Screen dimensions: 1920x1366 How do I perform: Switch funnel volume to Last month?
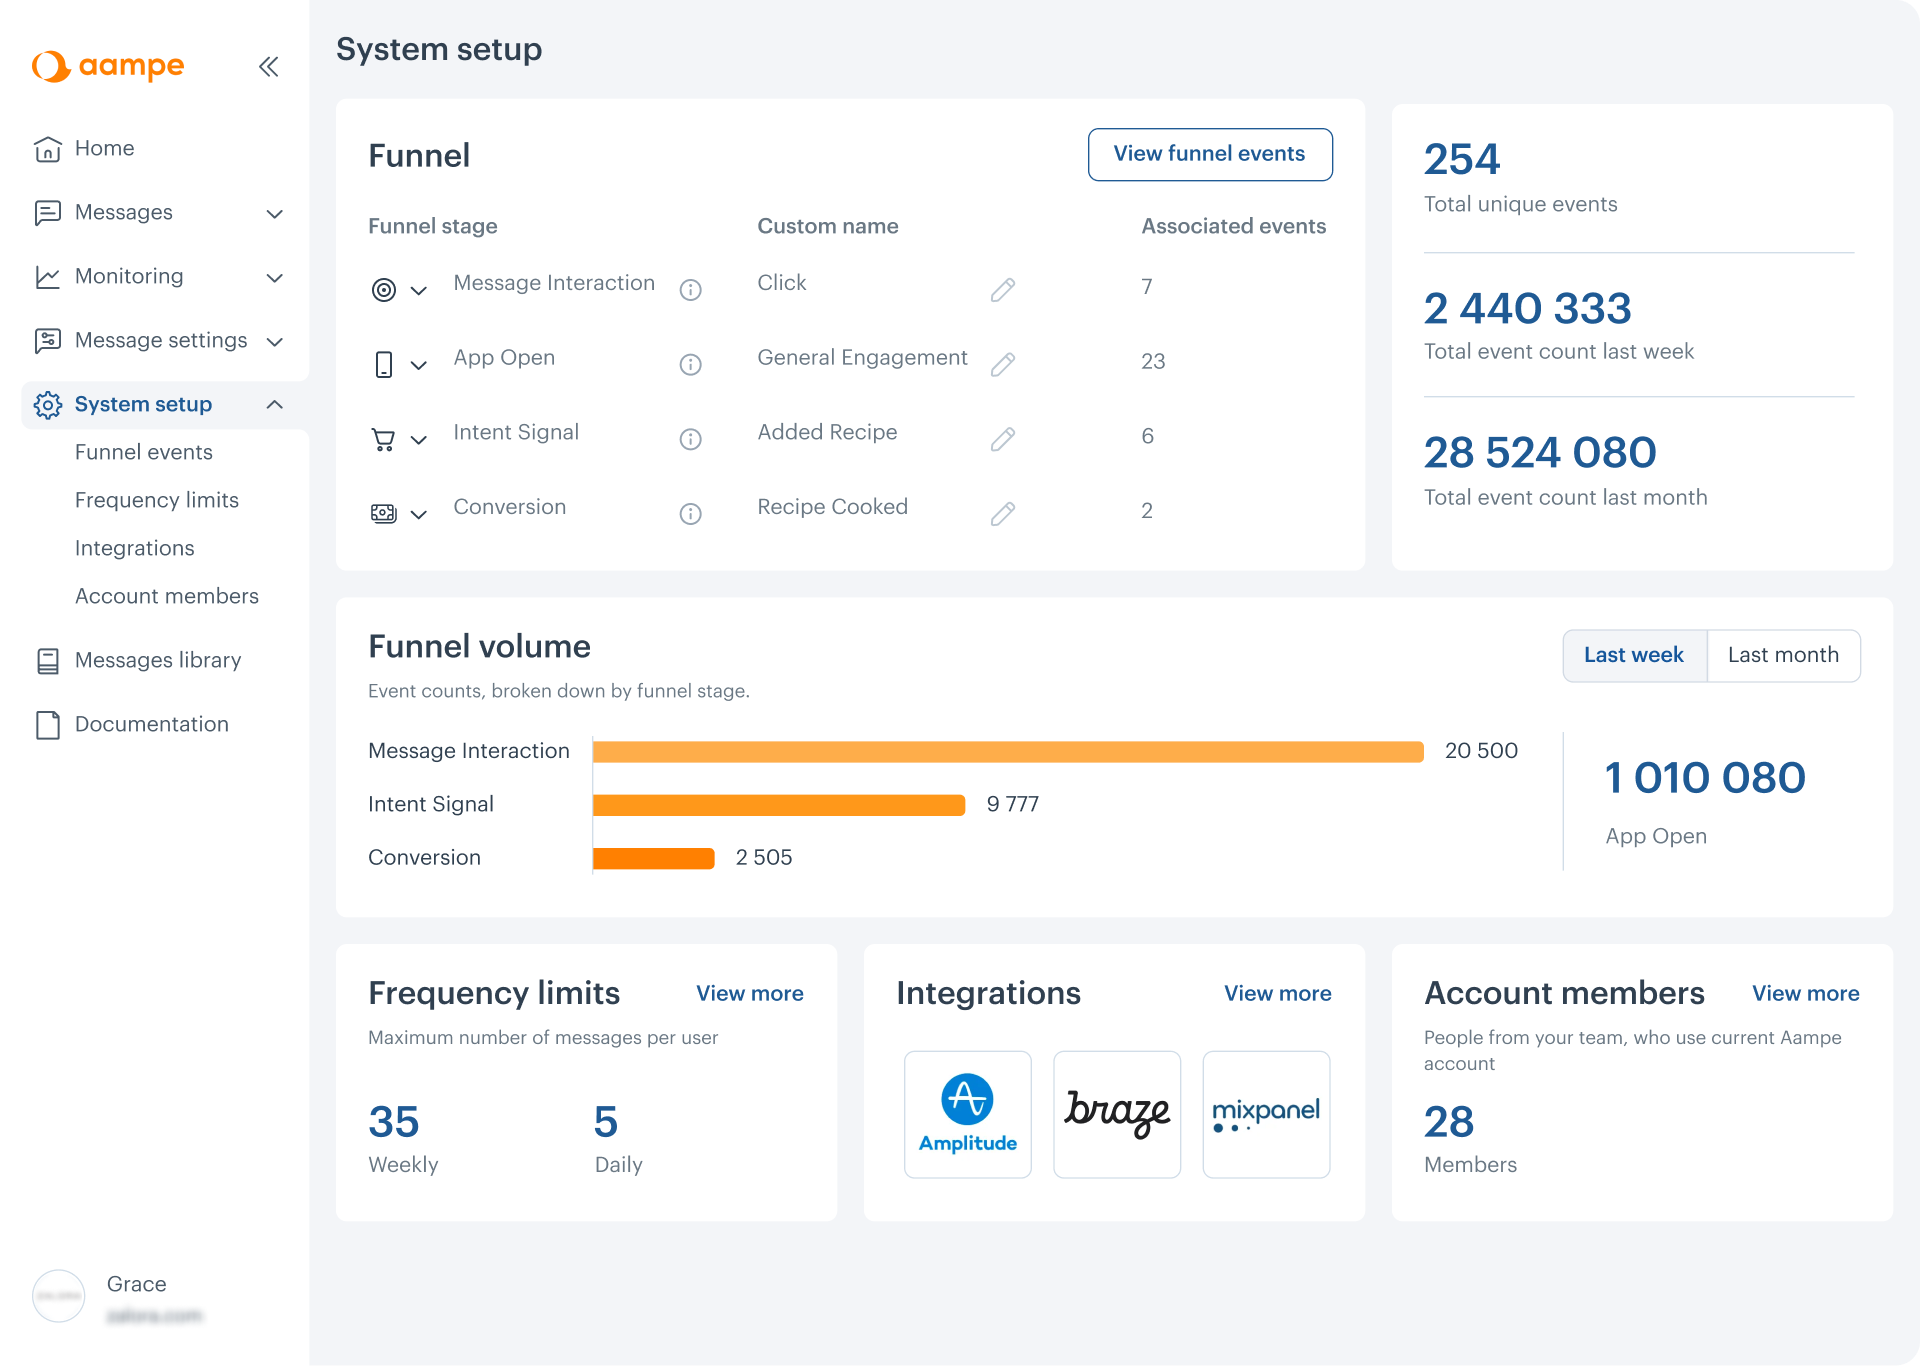pos(1784,655)
